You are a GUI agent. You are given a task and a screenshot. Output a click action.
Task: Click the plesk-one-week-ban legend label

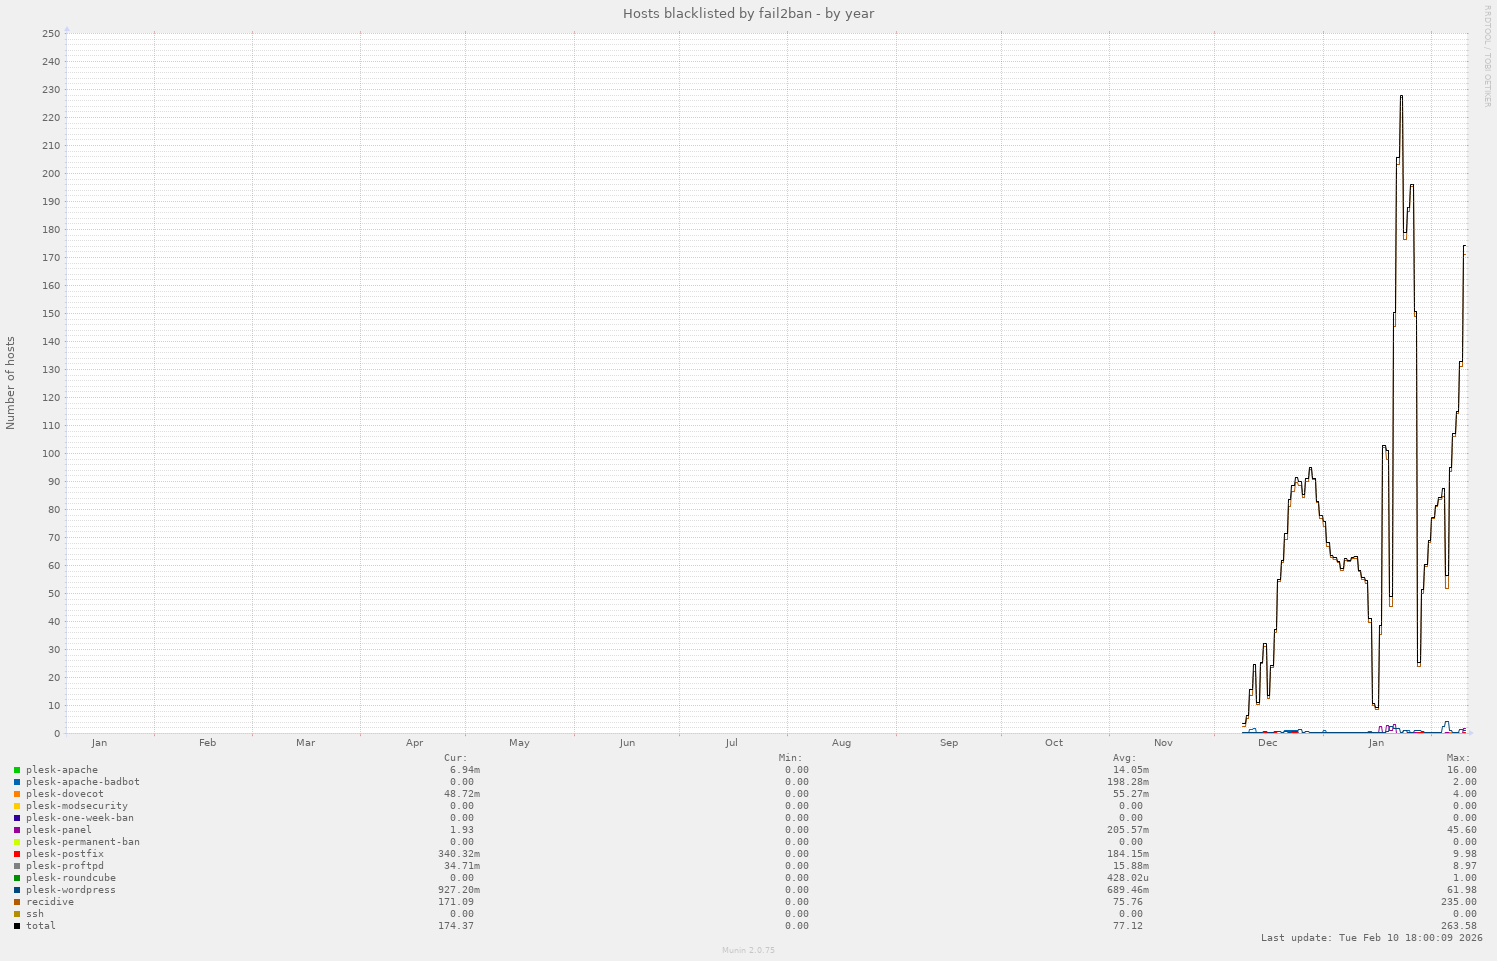[x=80, y=817]
